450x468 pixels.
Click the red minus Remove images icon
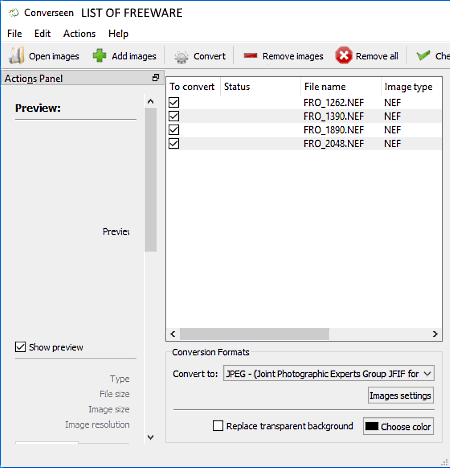coord(250,55)
